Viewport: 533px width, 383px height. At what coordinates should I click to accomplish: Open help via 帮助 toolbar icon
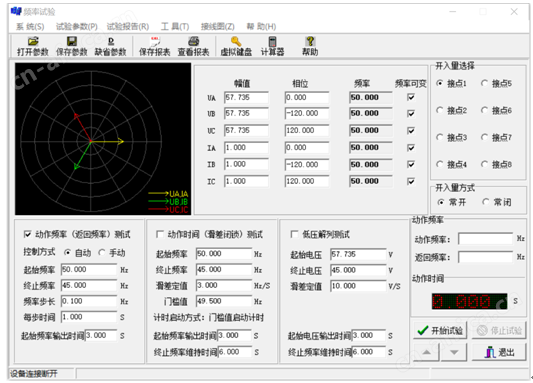310,46
